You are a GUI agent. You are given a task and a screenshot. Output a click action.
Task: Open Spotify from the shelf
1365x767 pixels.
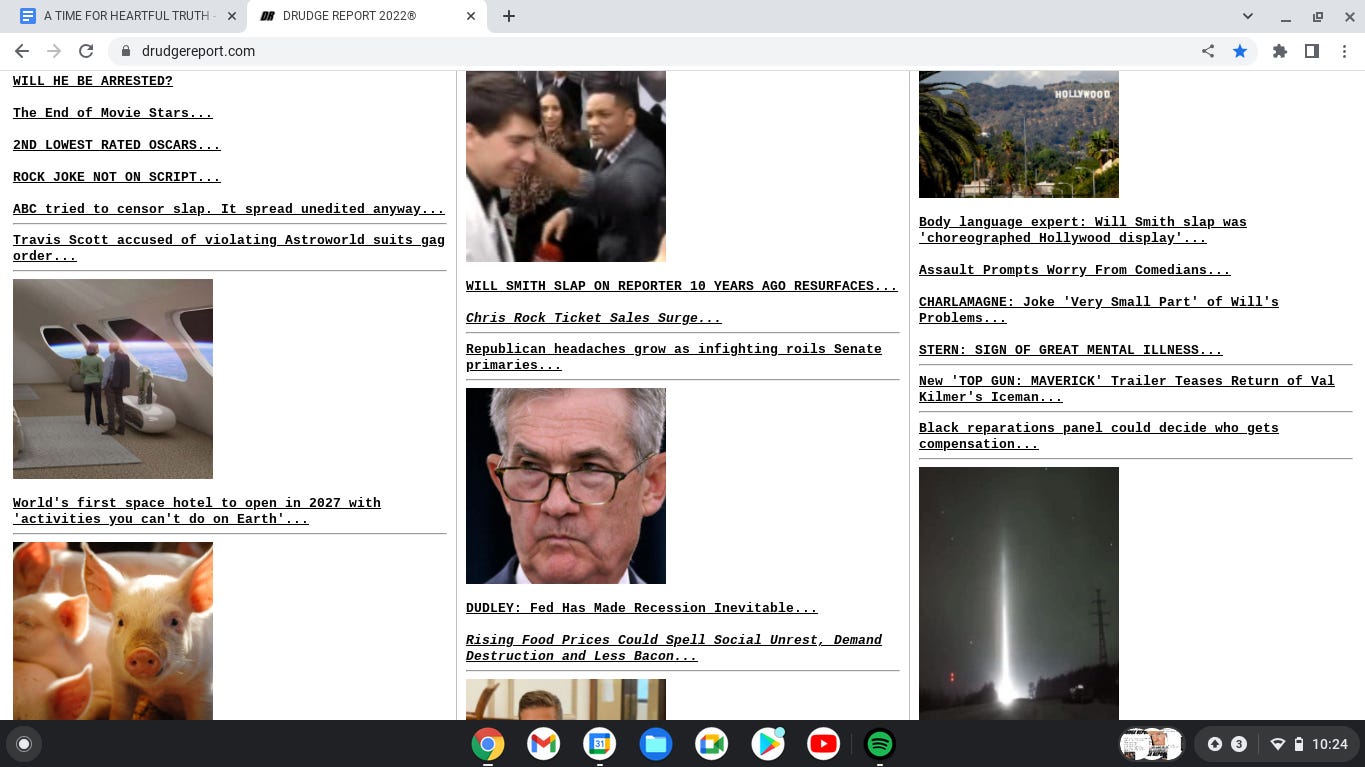click(x=880, y=744)
